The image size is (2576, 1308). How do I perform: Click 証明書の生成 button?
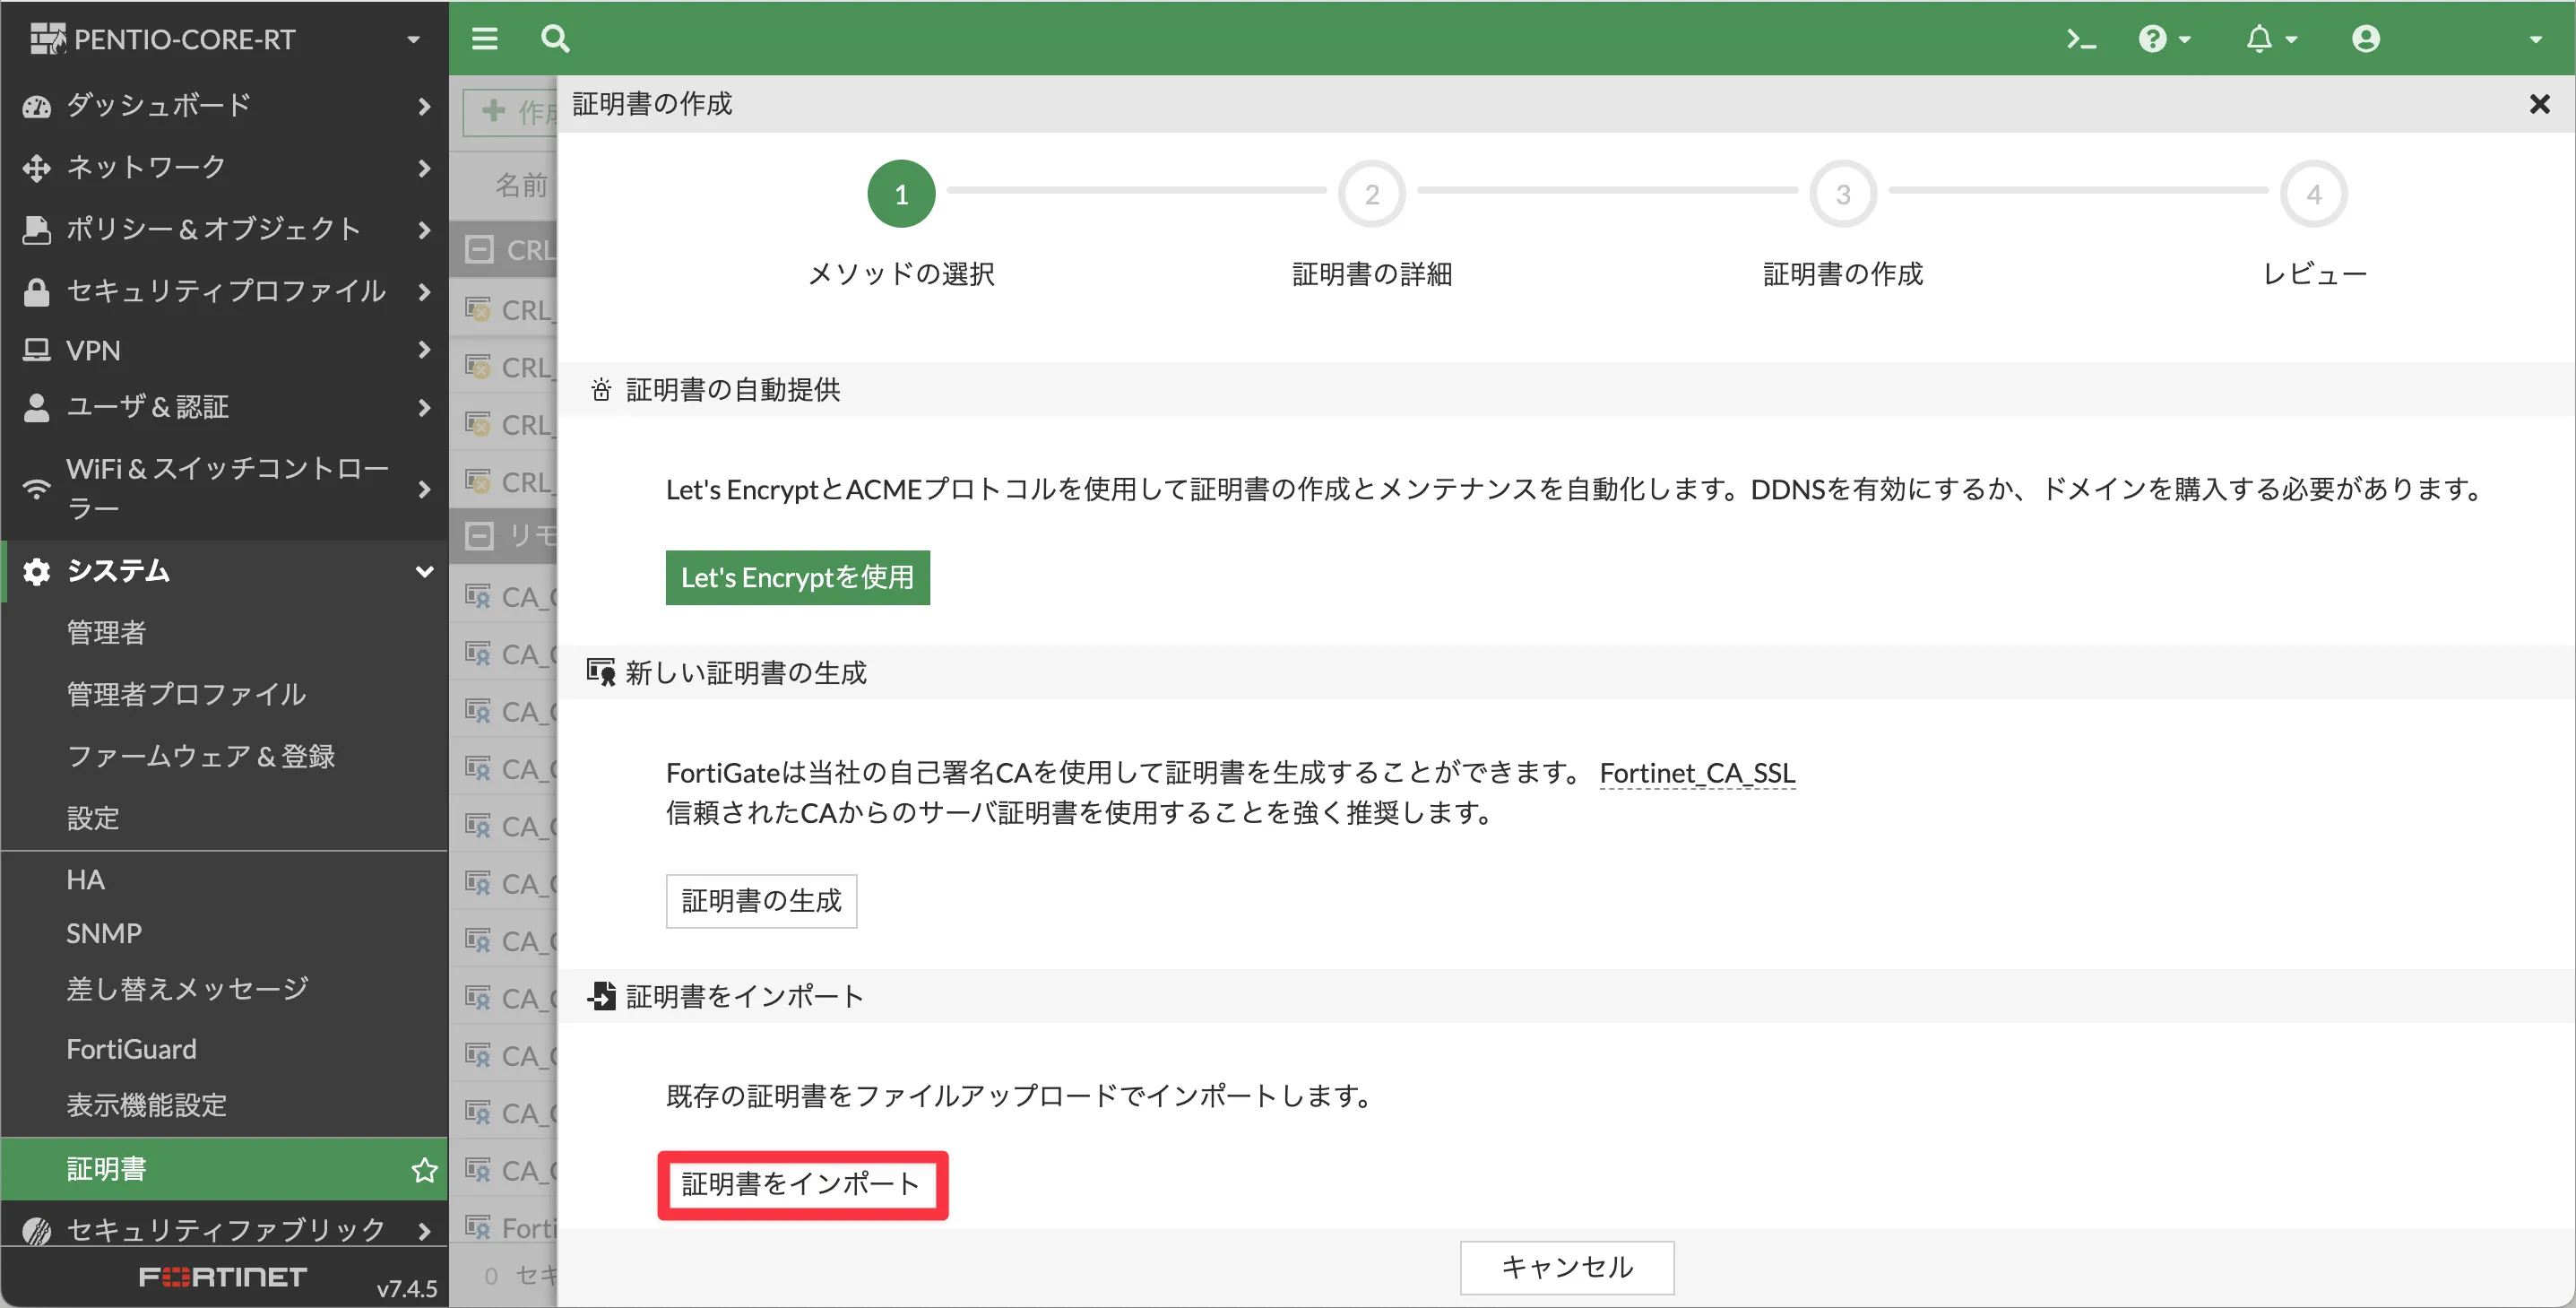pos(761,901)
